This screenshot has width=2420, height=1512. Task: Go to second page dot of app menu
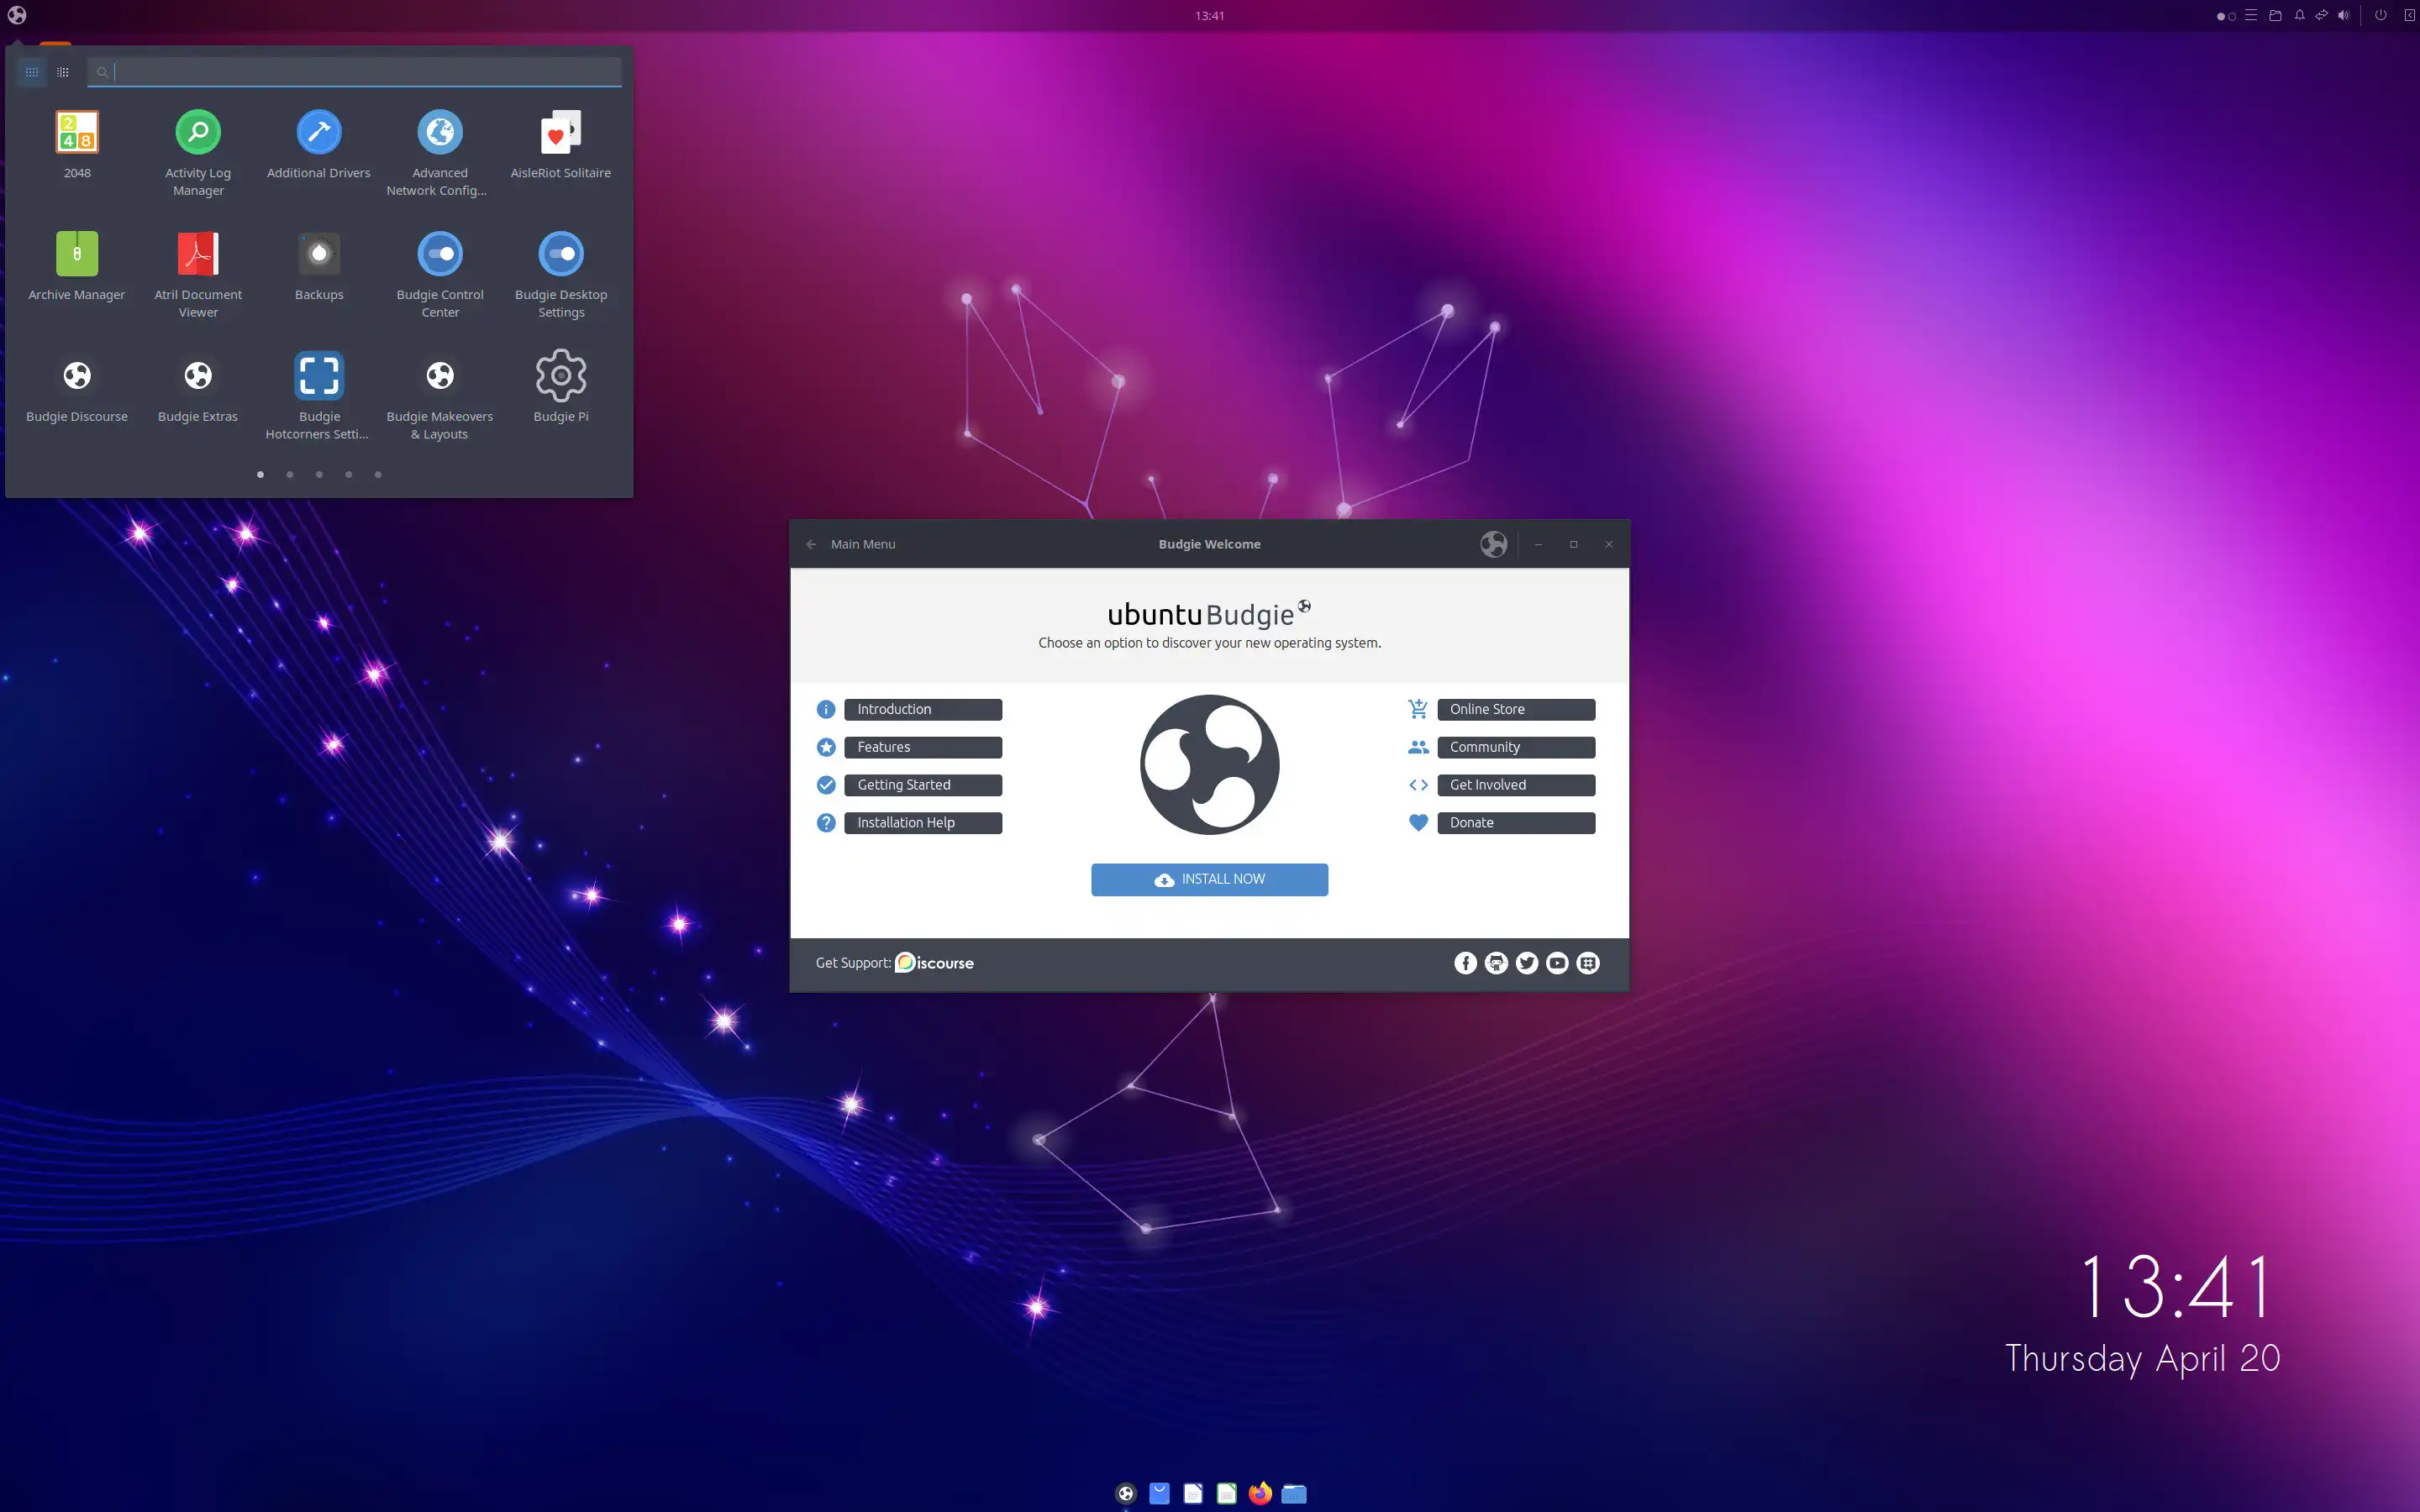pos(290,475)
